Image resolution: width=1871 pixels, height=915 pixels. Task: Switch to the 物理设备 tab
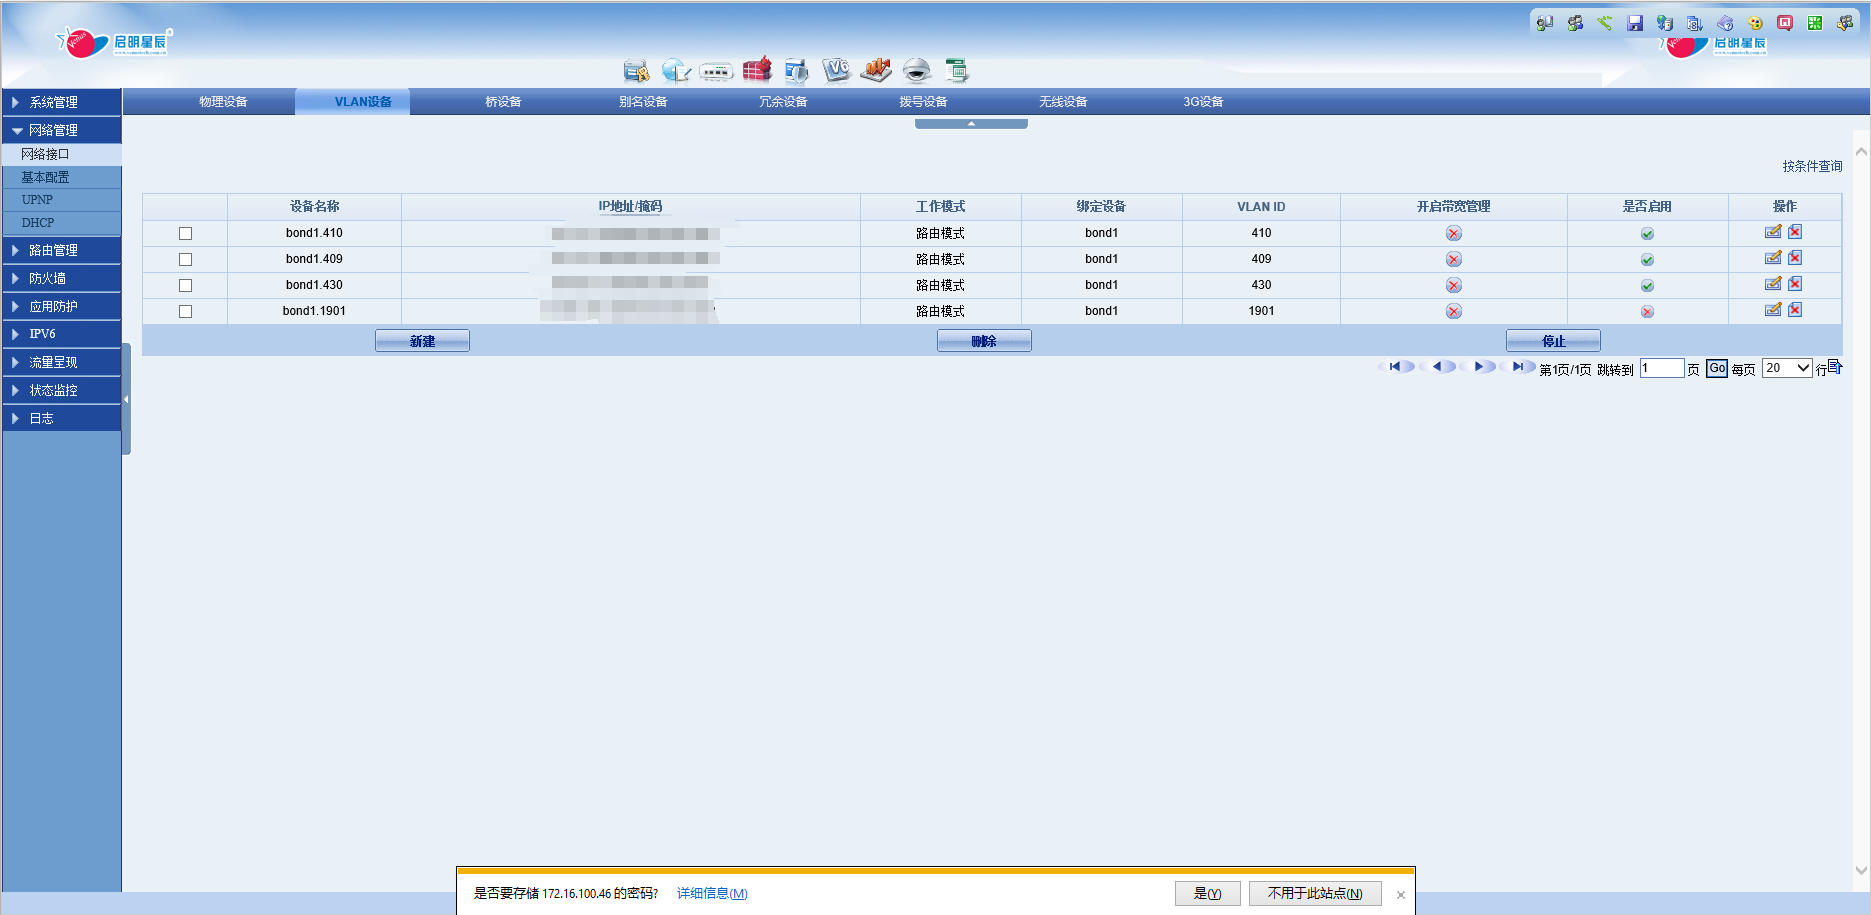point(223,102)
